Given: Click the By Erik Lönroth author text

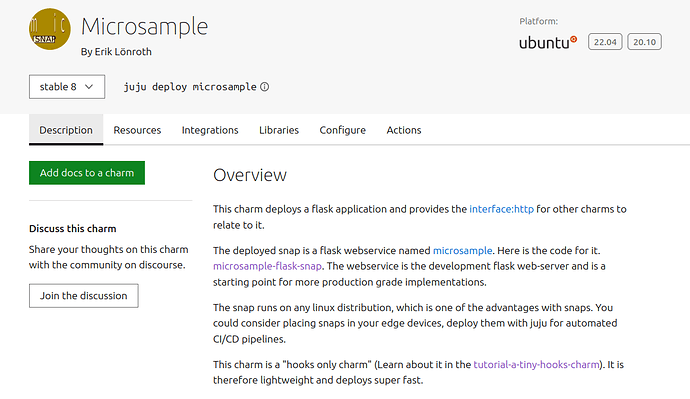Looking at the screenshot, I should (116, 51).
